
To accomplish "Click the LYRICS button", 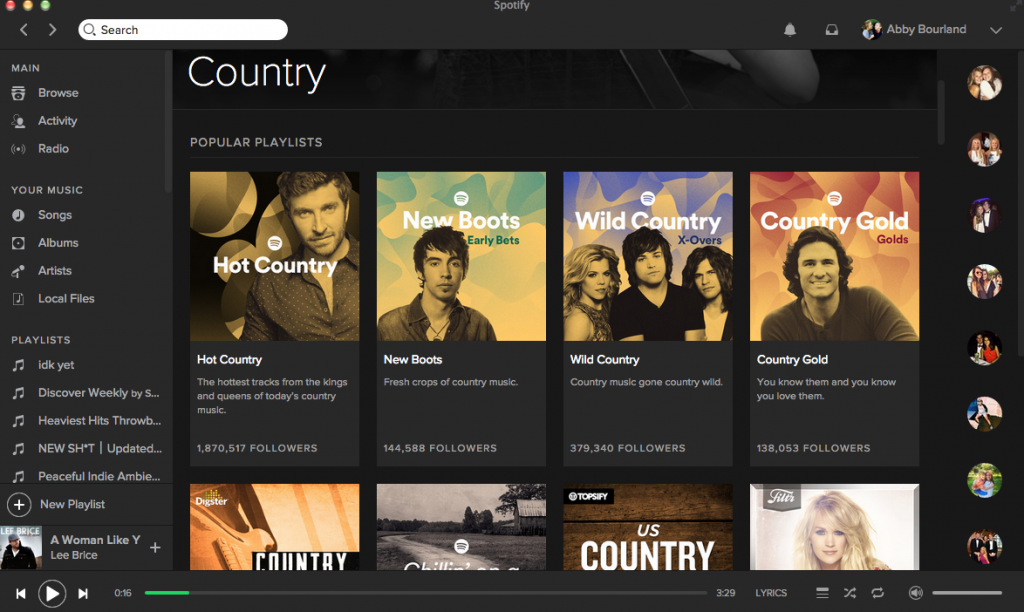I will [x=770, y=593].
